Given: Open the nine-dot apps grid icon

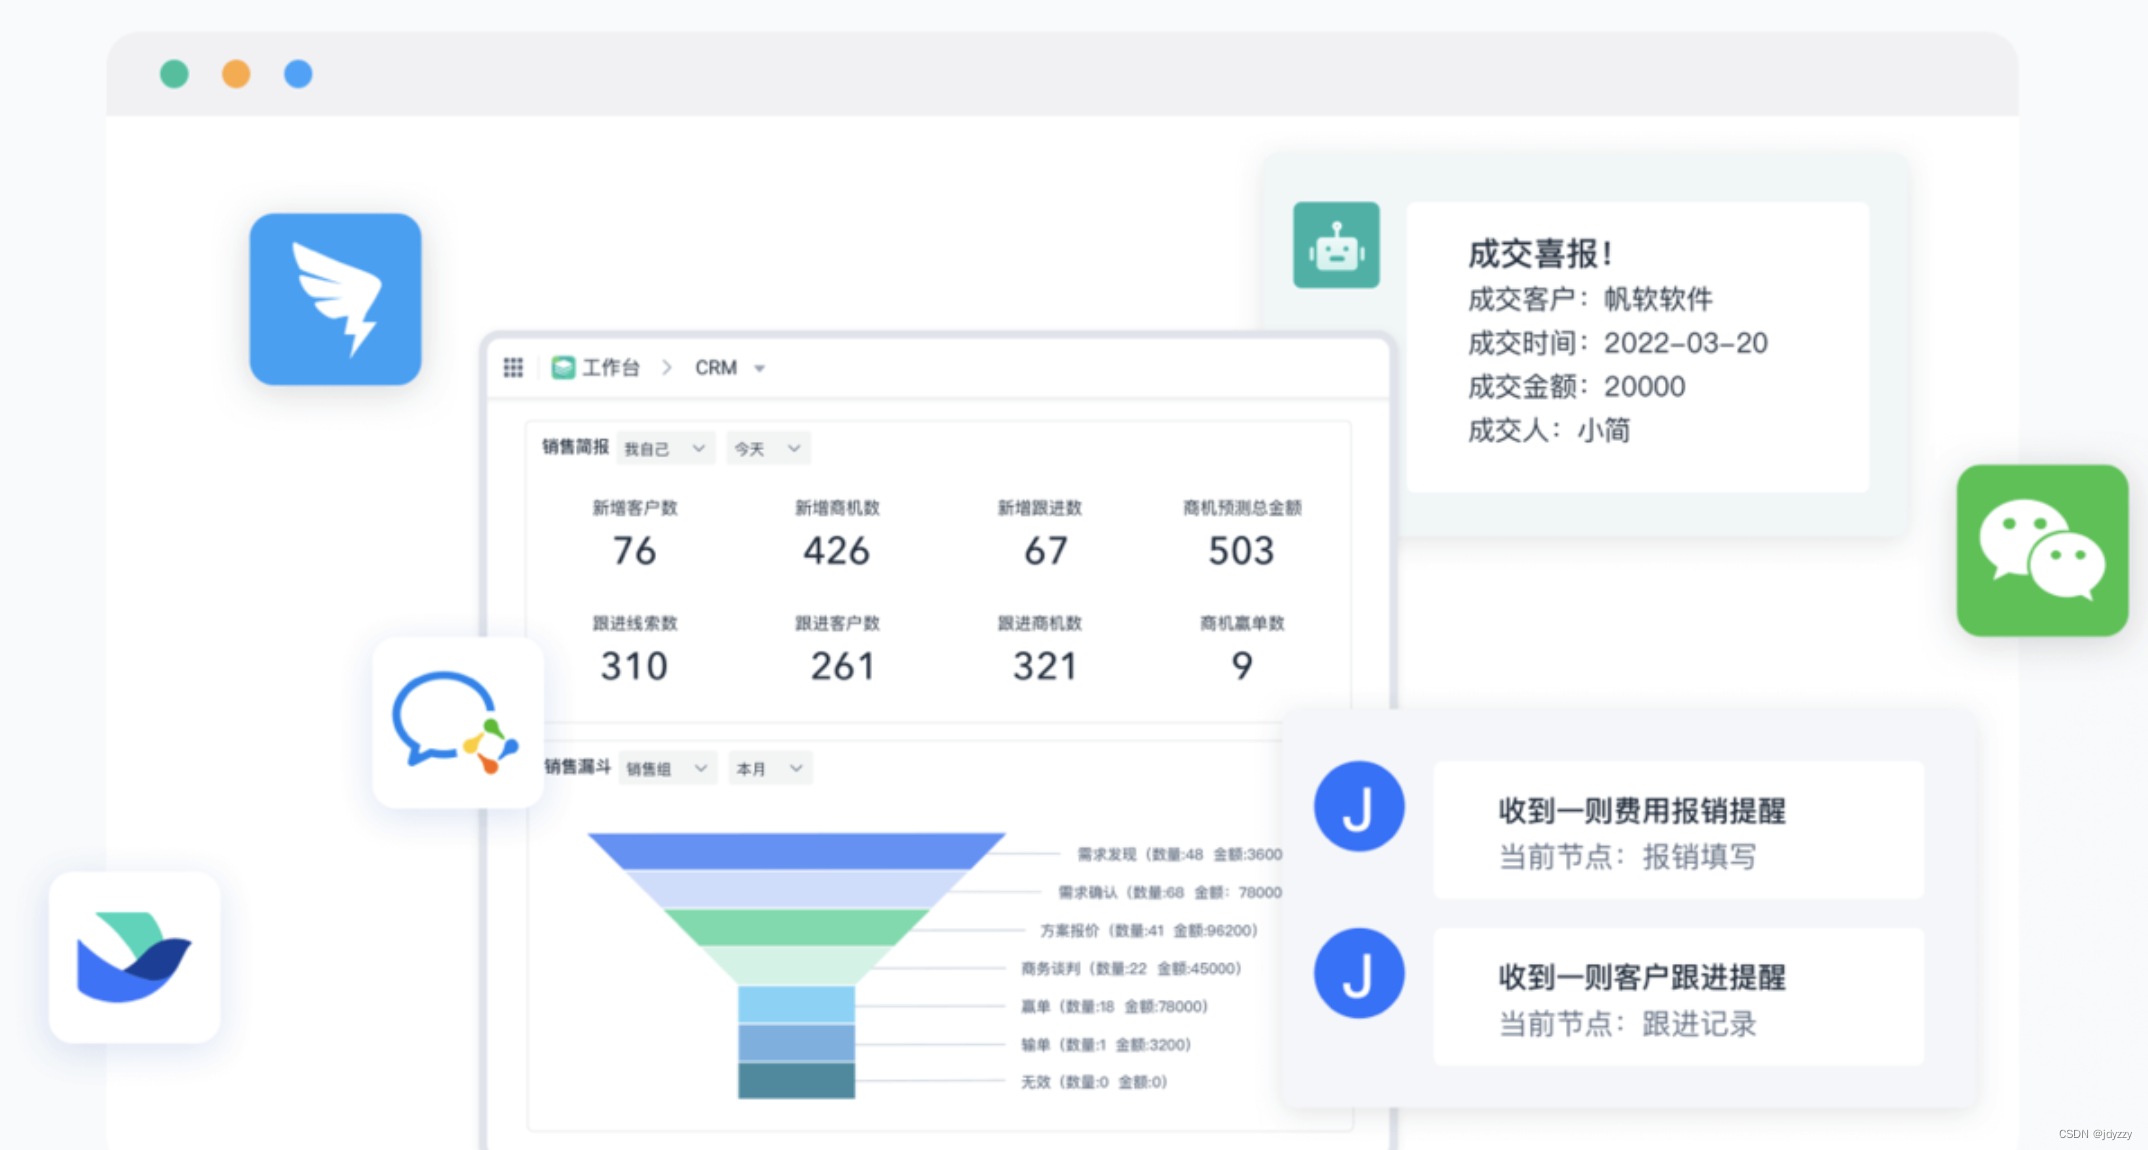Looking at the screenshot, I should click(513, 368).
